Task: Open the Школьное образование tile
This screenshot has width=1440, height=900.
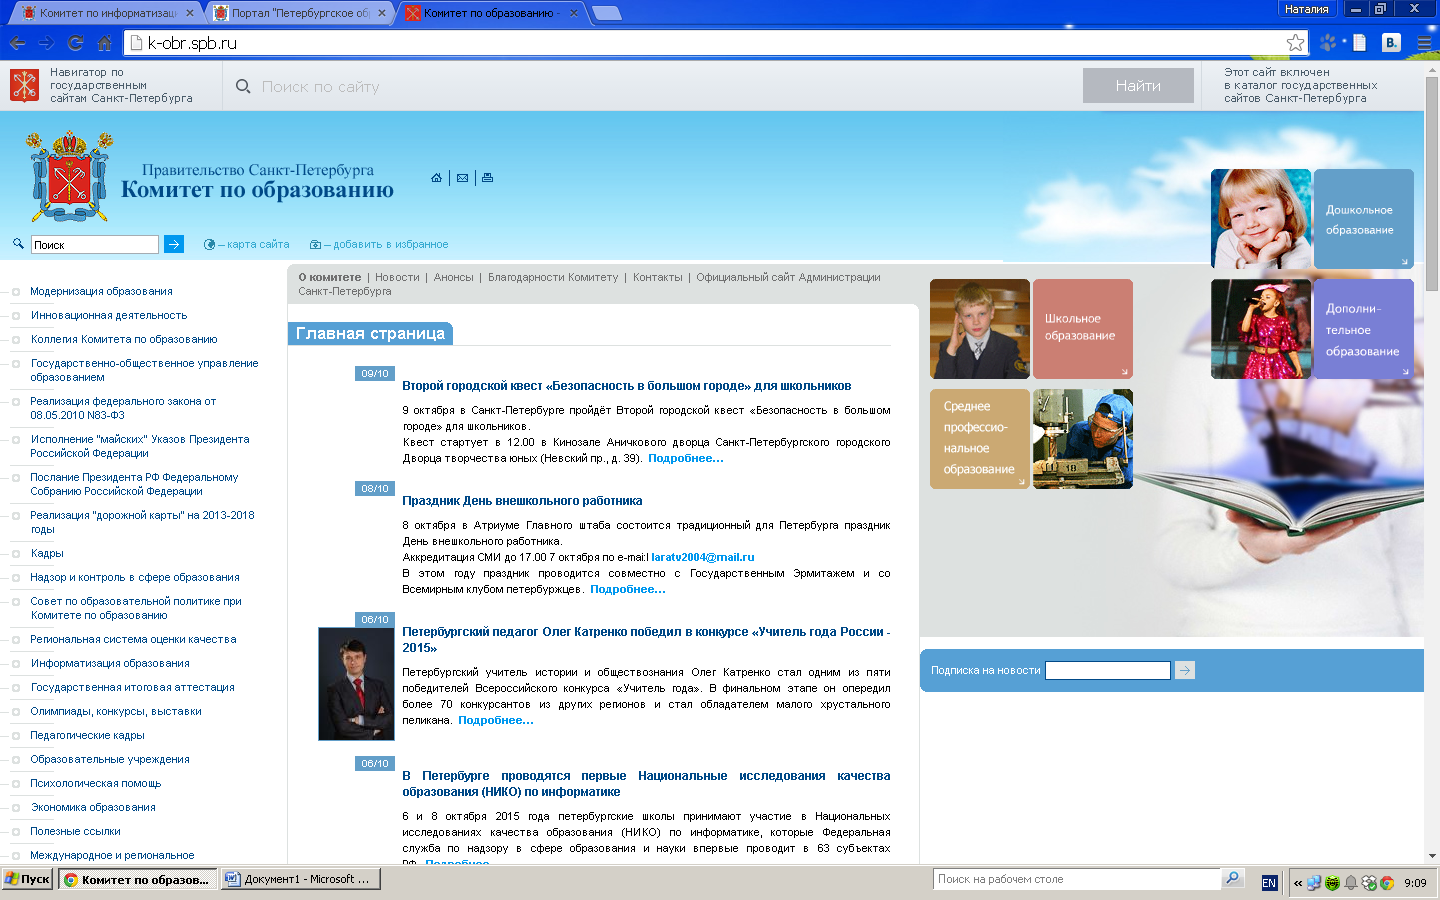Action: pyautogui.click(x=1083, y=328)
